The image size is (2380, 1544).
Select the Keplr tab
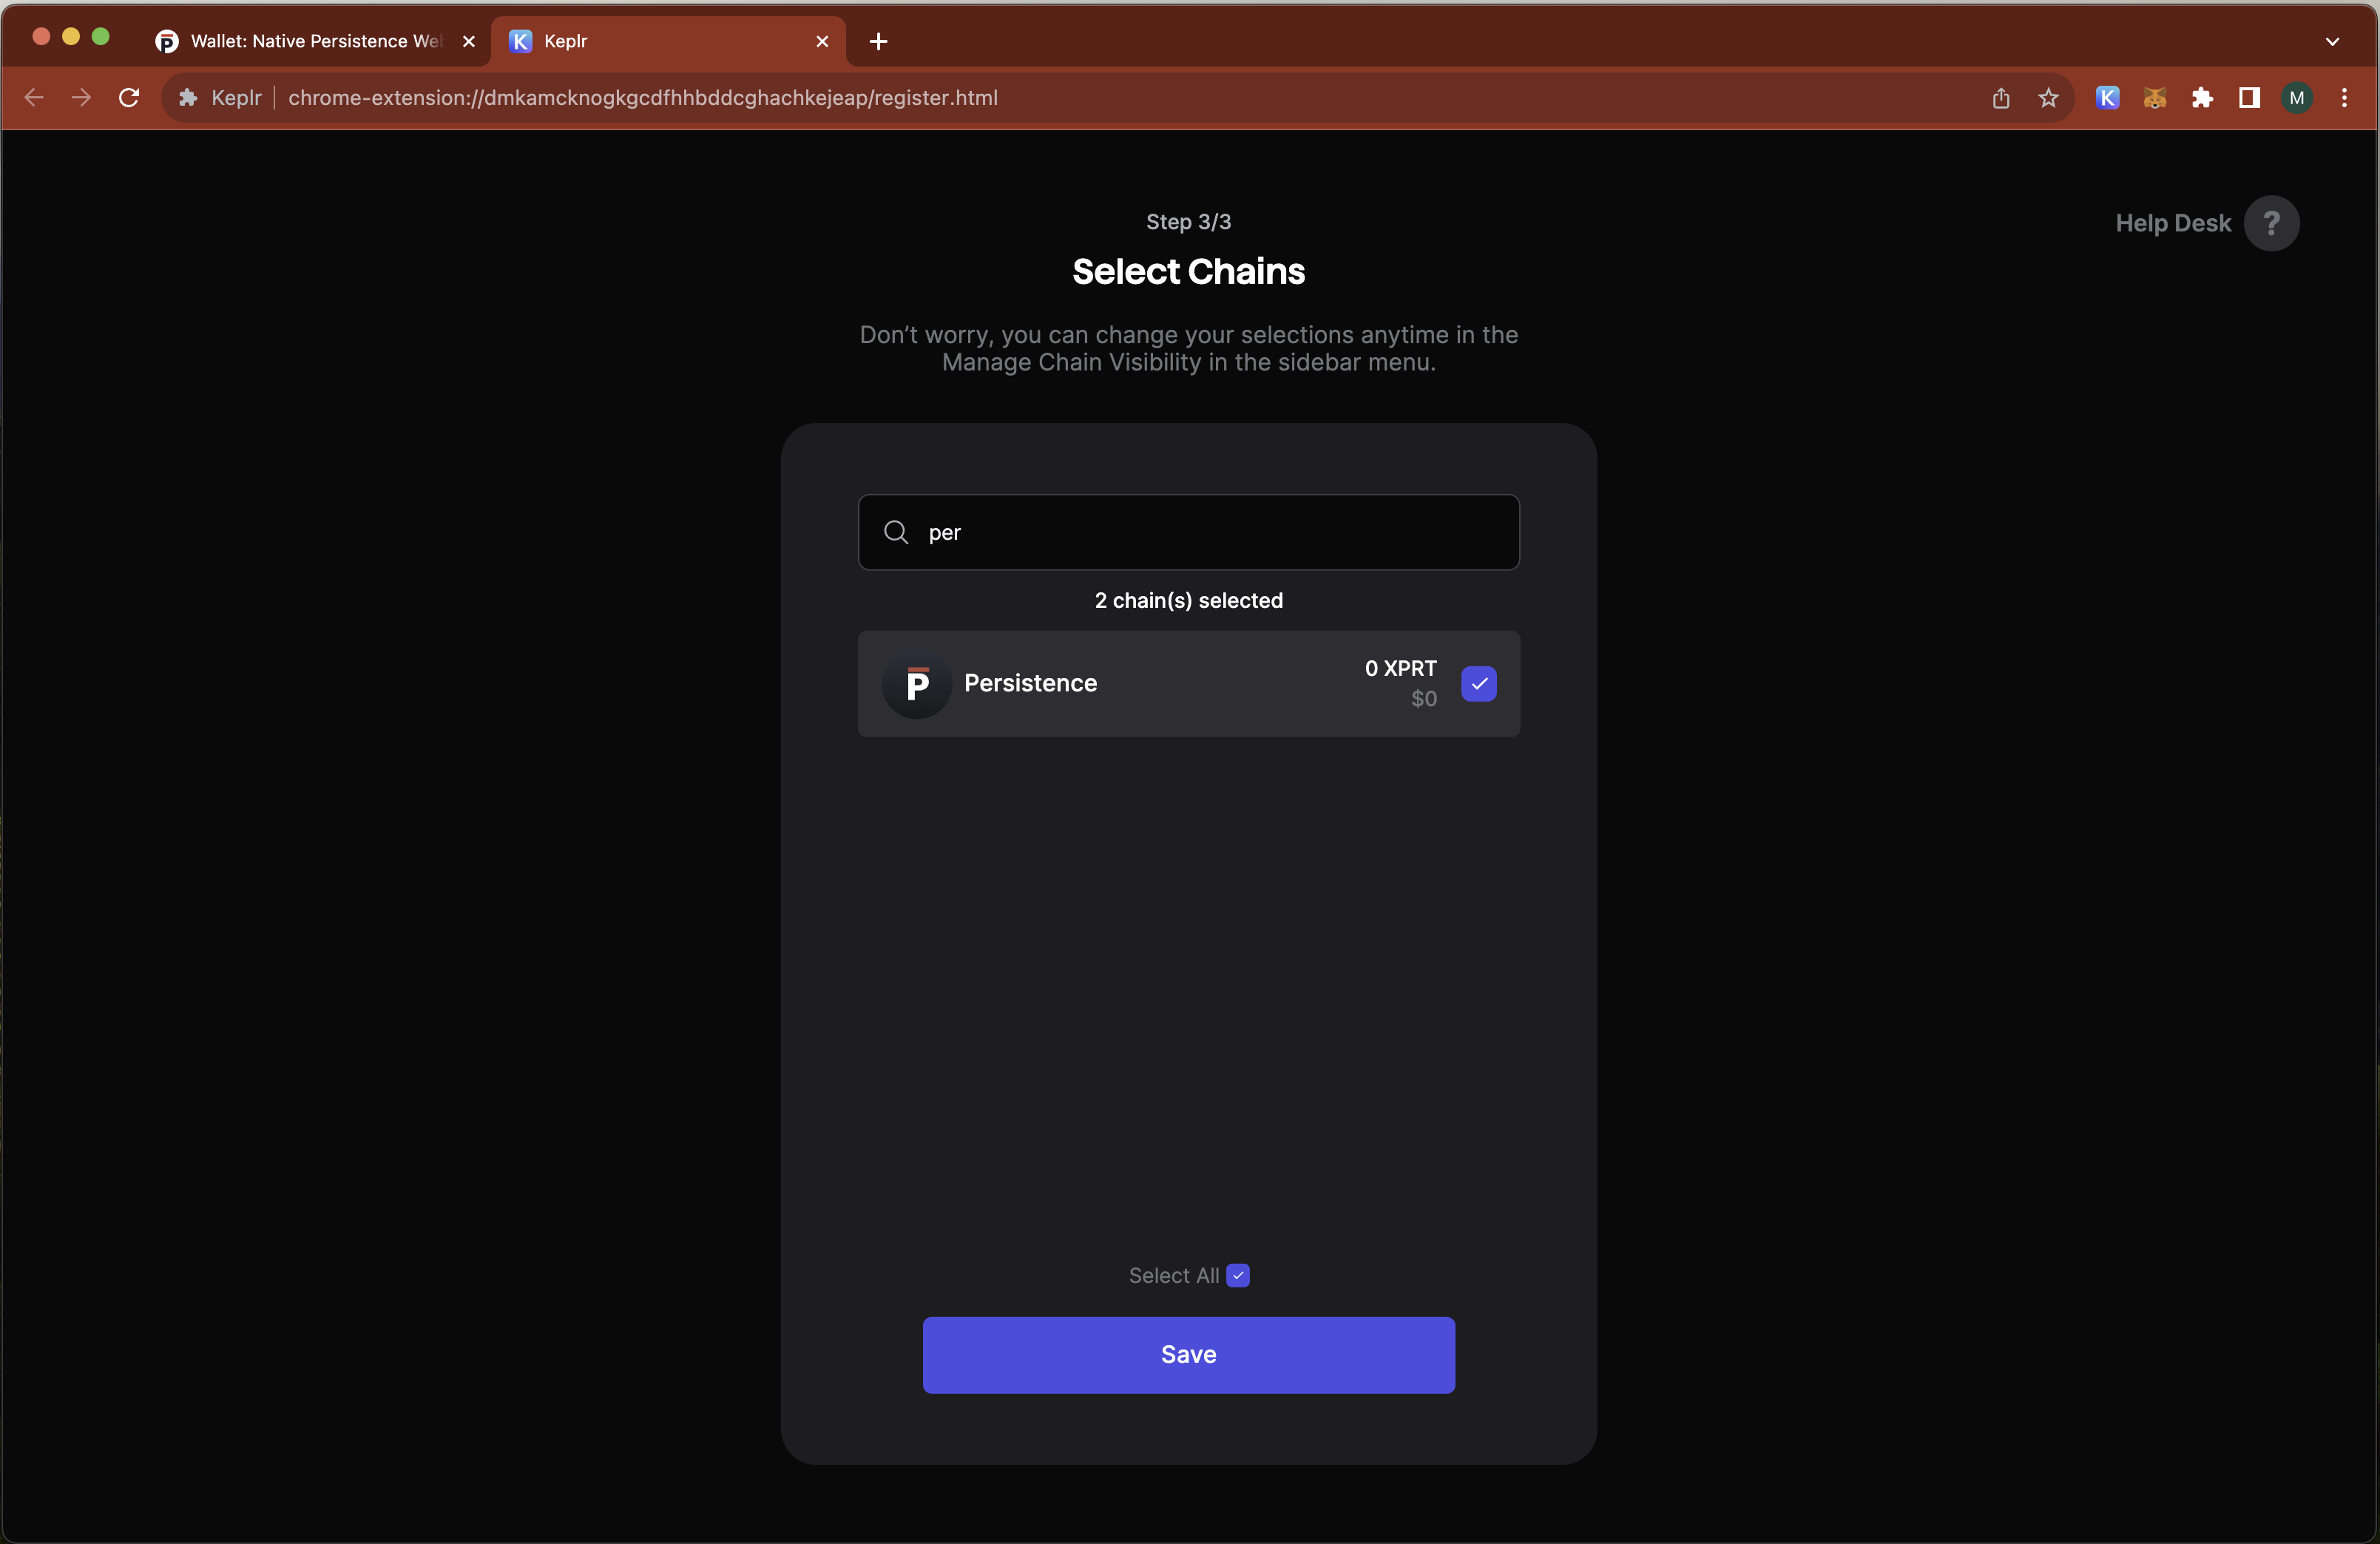point(660,41)
